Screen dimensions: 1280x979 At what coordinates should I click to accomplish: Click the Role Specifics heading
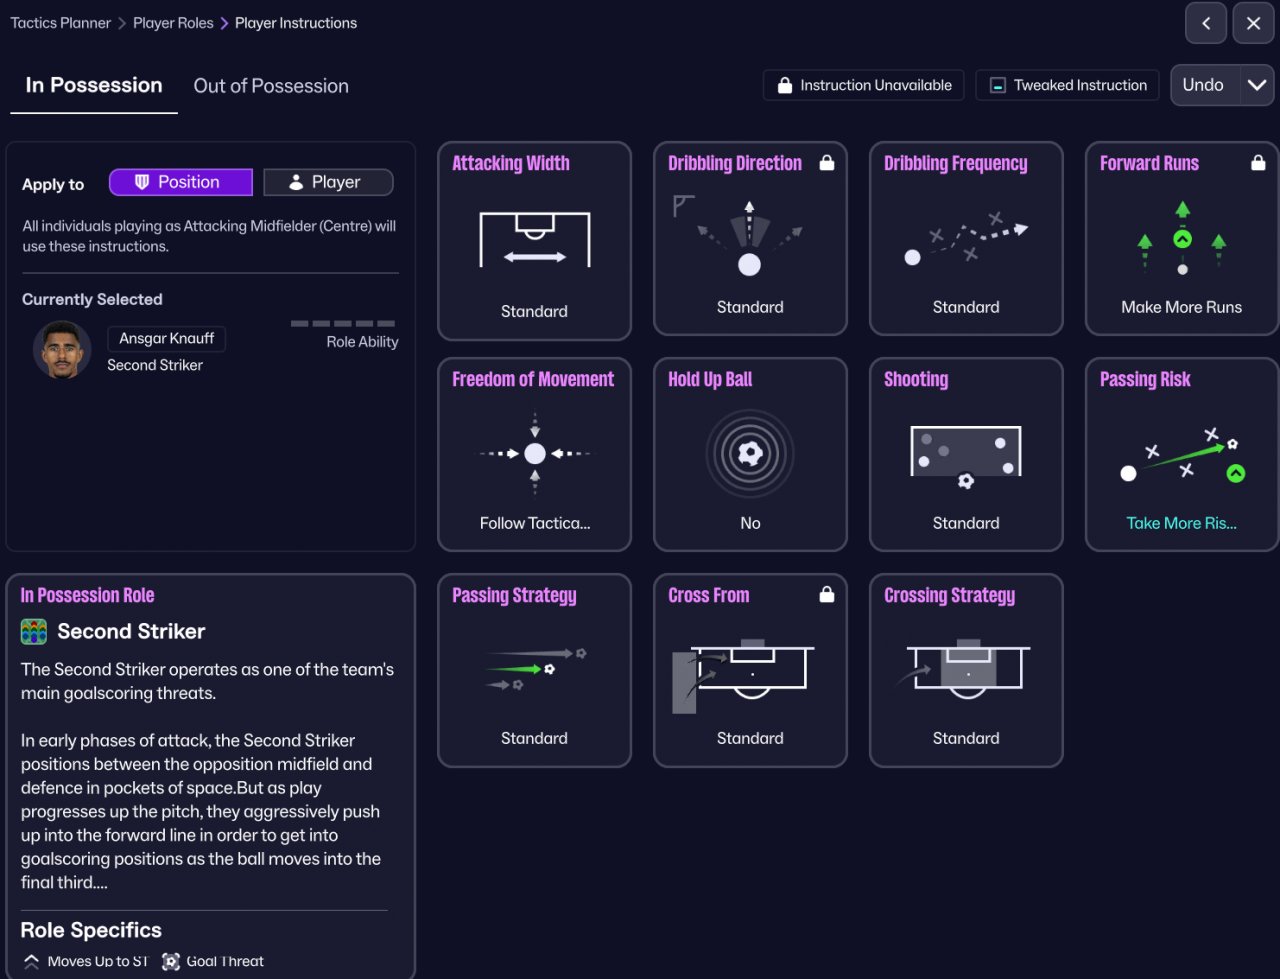[x=91, y=930]
